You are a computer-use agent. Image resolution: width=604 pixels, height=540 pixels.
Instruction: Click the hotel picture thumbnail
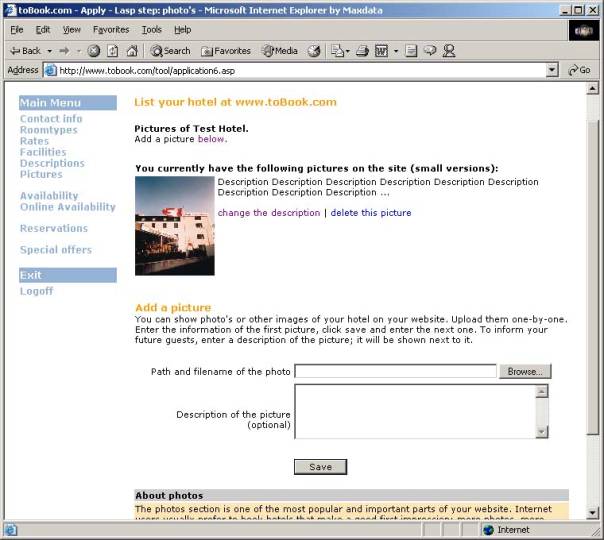click(174, 226)
